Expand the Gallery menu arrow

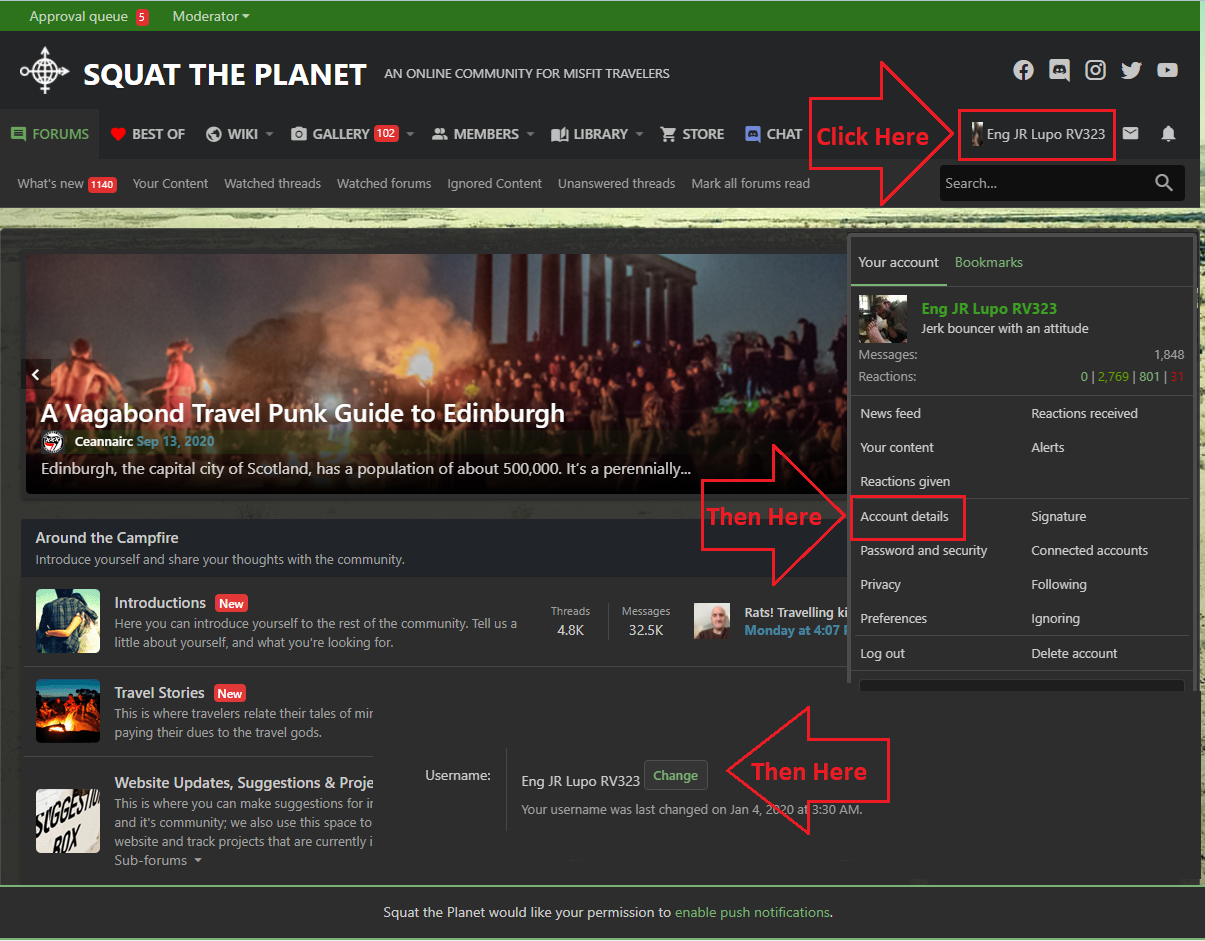point(410,134)
